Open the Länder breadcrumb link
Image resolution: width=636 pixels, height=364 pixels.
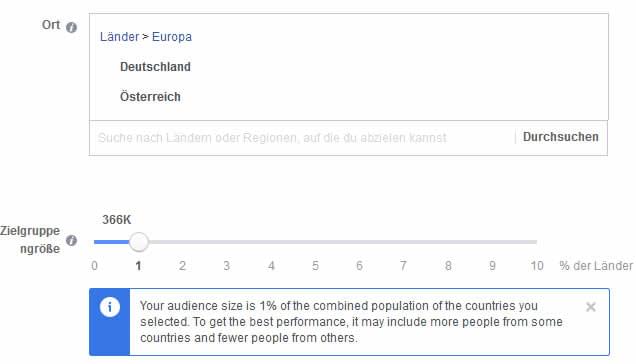pyautogui.click(x=119, y=37)
